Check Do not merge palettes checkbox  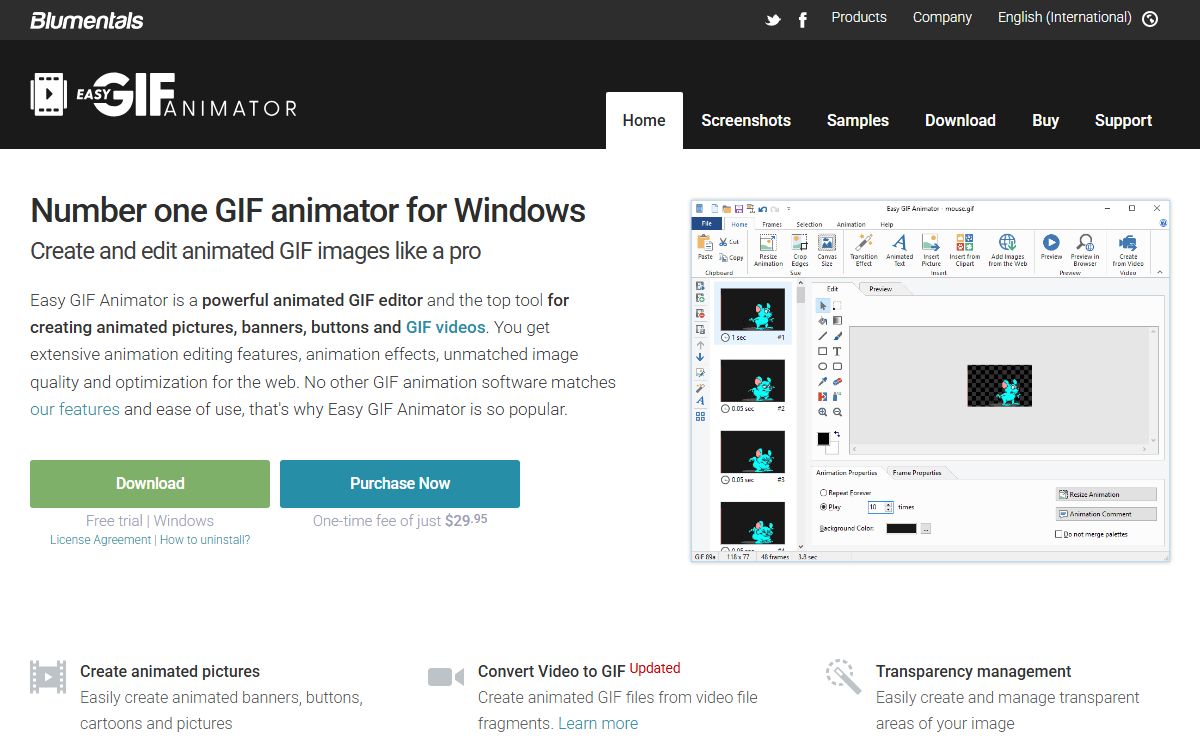pyautogui.click(x=1059, y=534)
